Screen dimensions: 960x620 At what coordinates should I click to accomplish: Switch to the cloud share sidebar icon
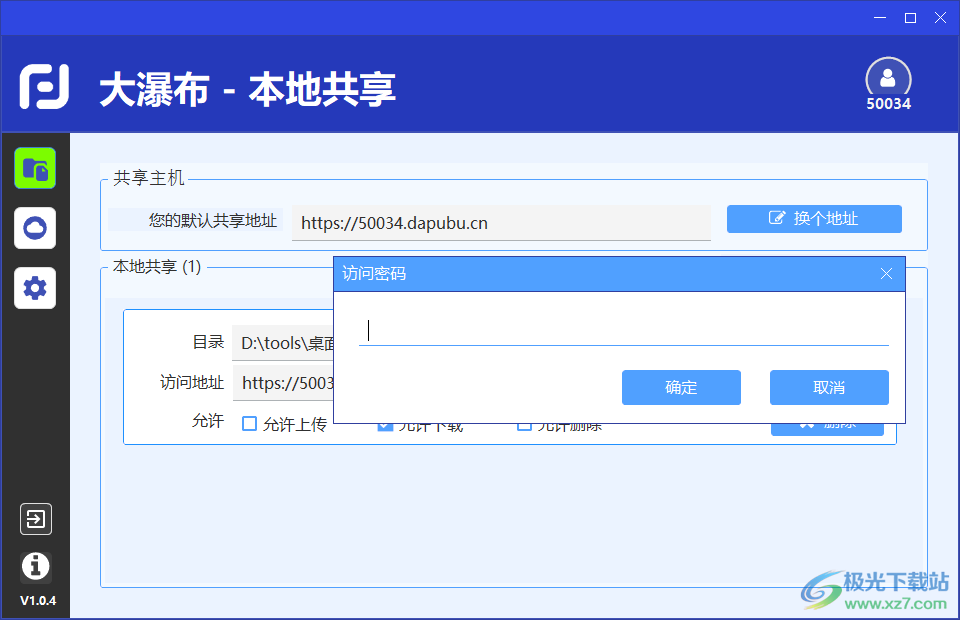[x=35, y=228]
